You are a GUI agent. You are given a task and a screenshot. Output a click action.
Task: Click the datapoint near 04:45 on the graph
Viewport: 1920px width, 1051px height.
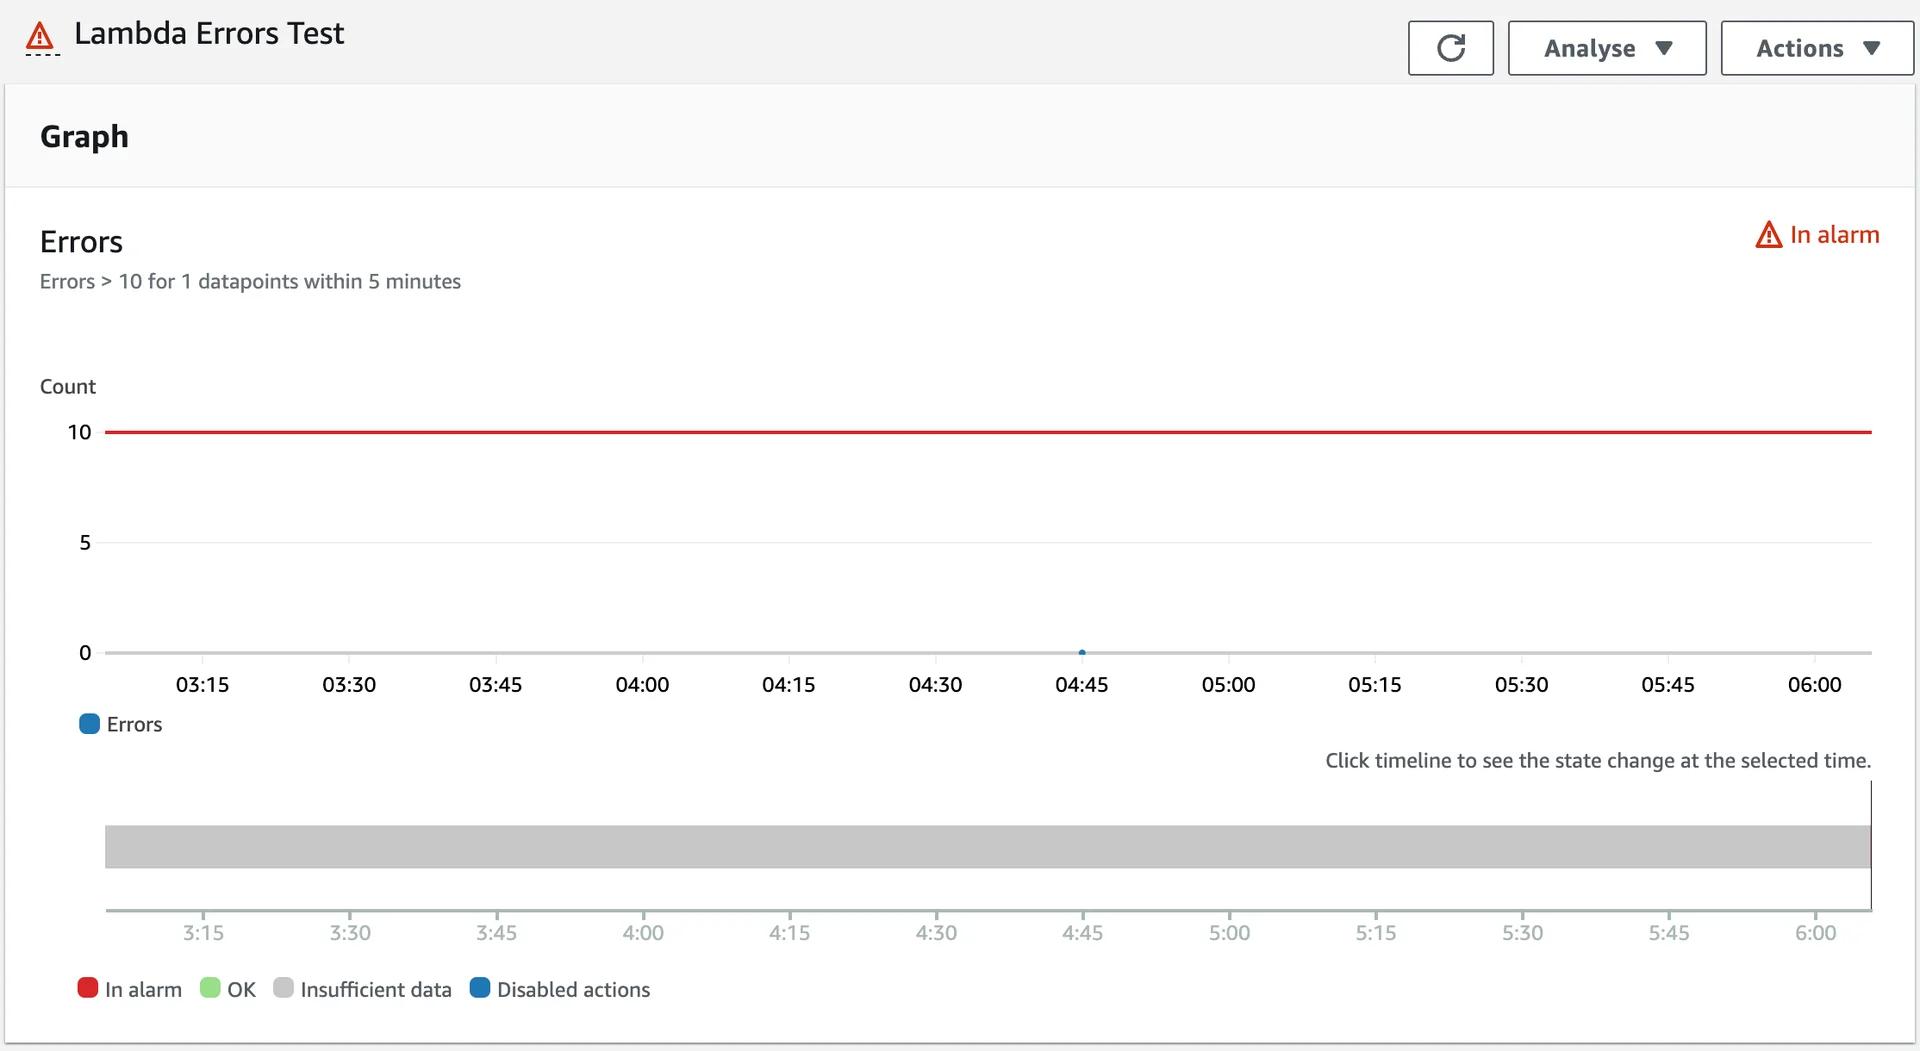tap(1081, 652)
